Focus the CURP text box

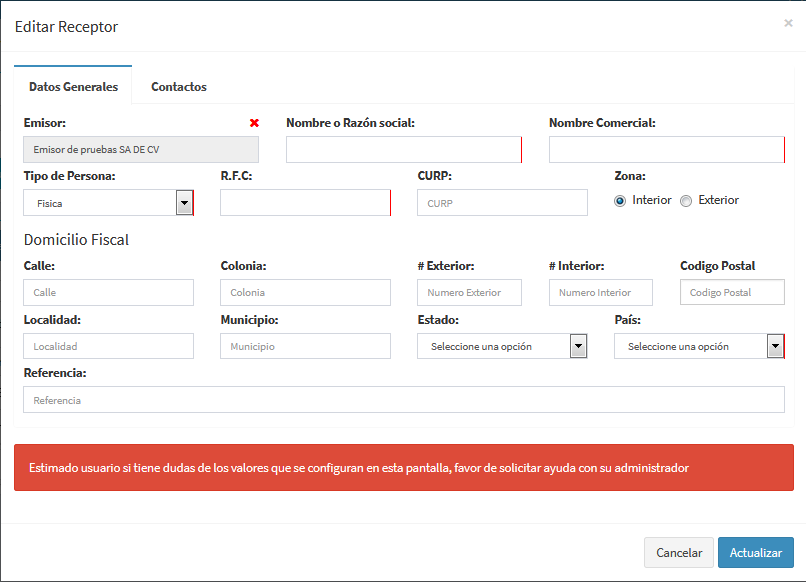coord(502,203)
